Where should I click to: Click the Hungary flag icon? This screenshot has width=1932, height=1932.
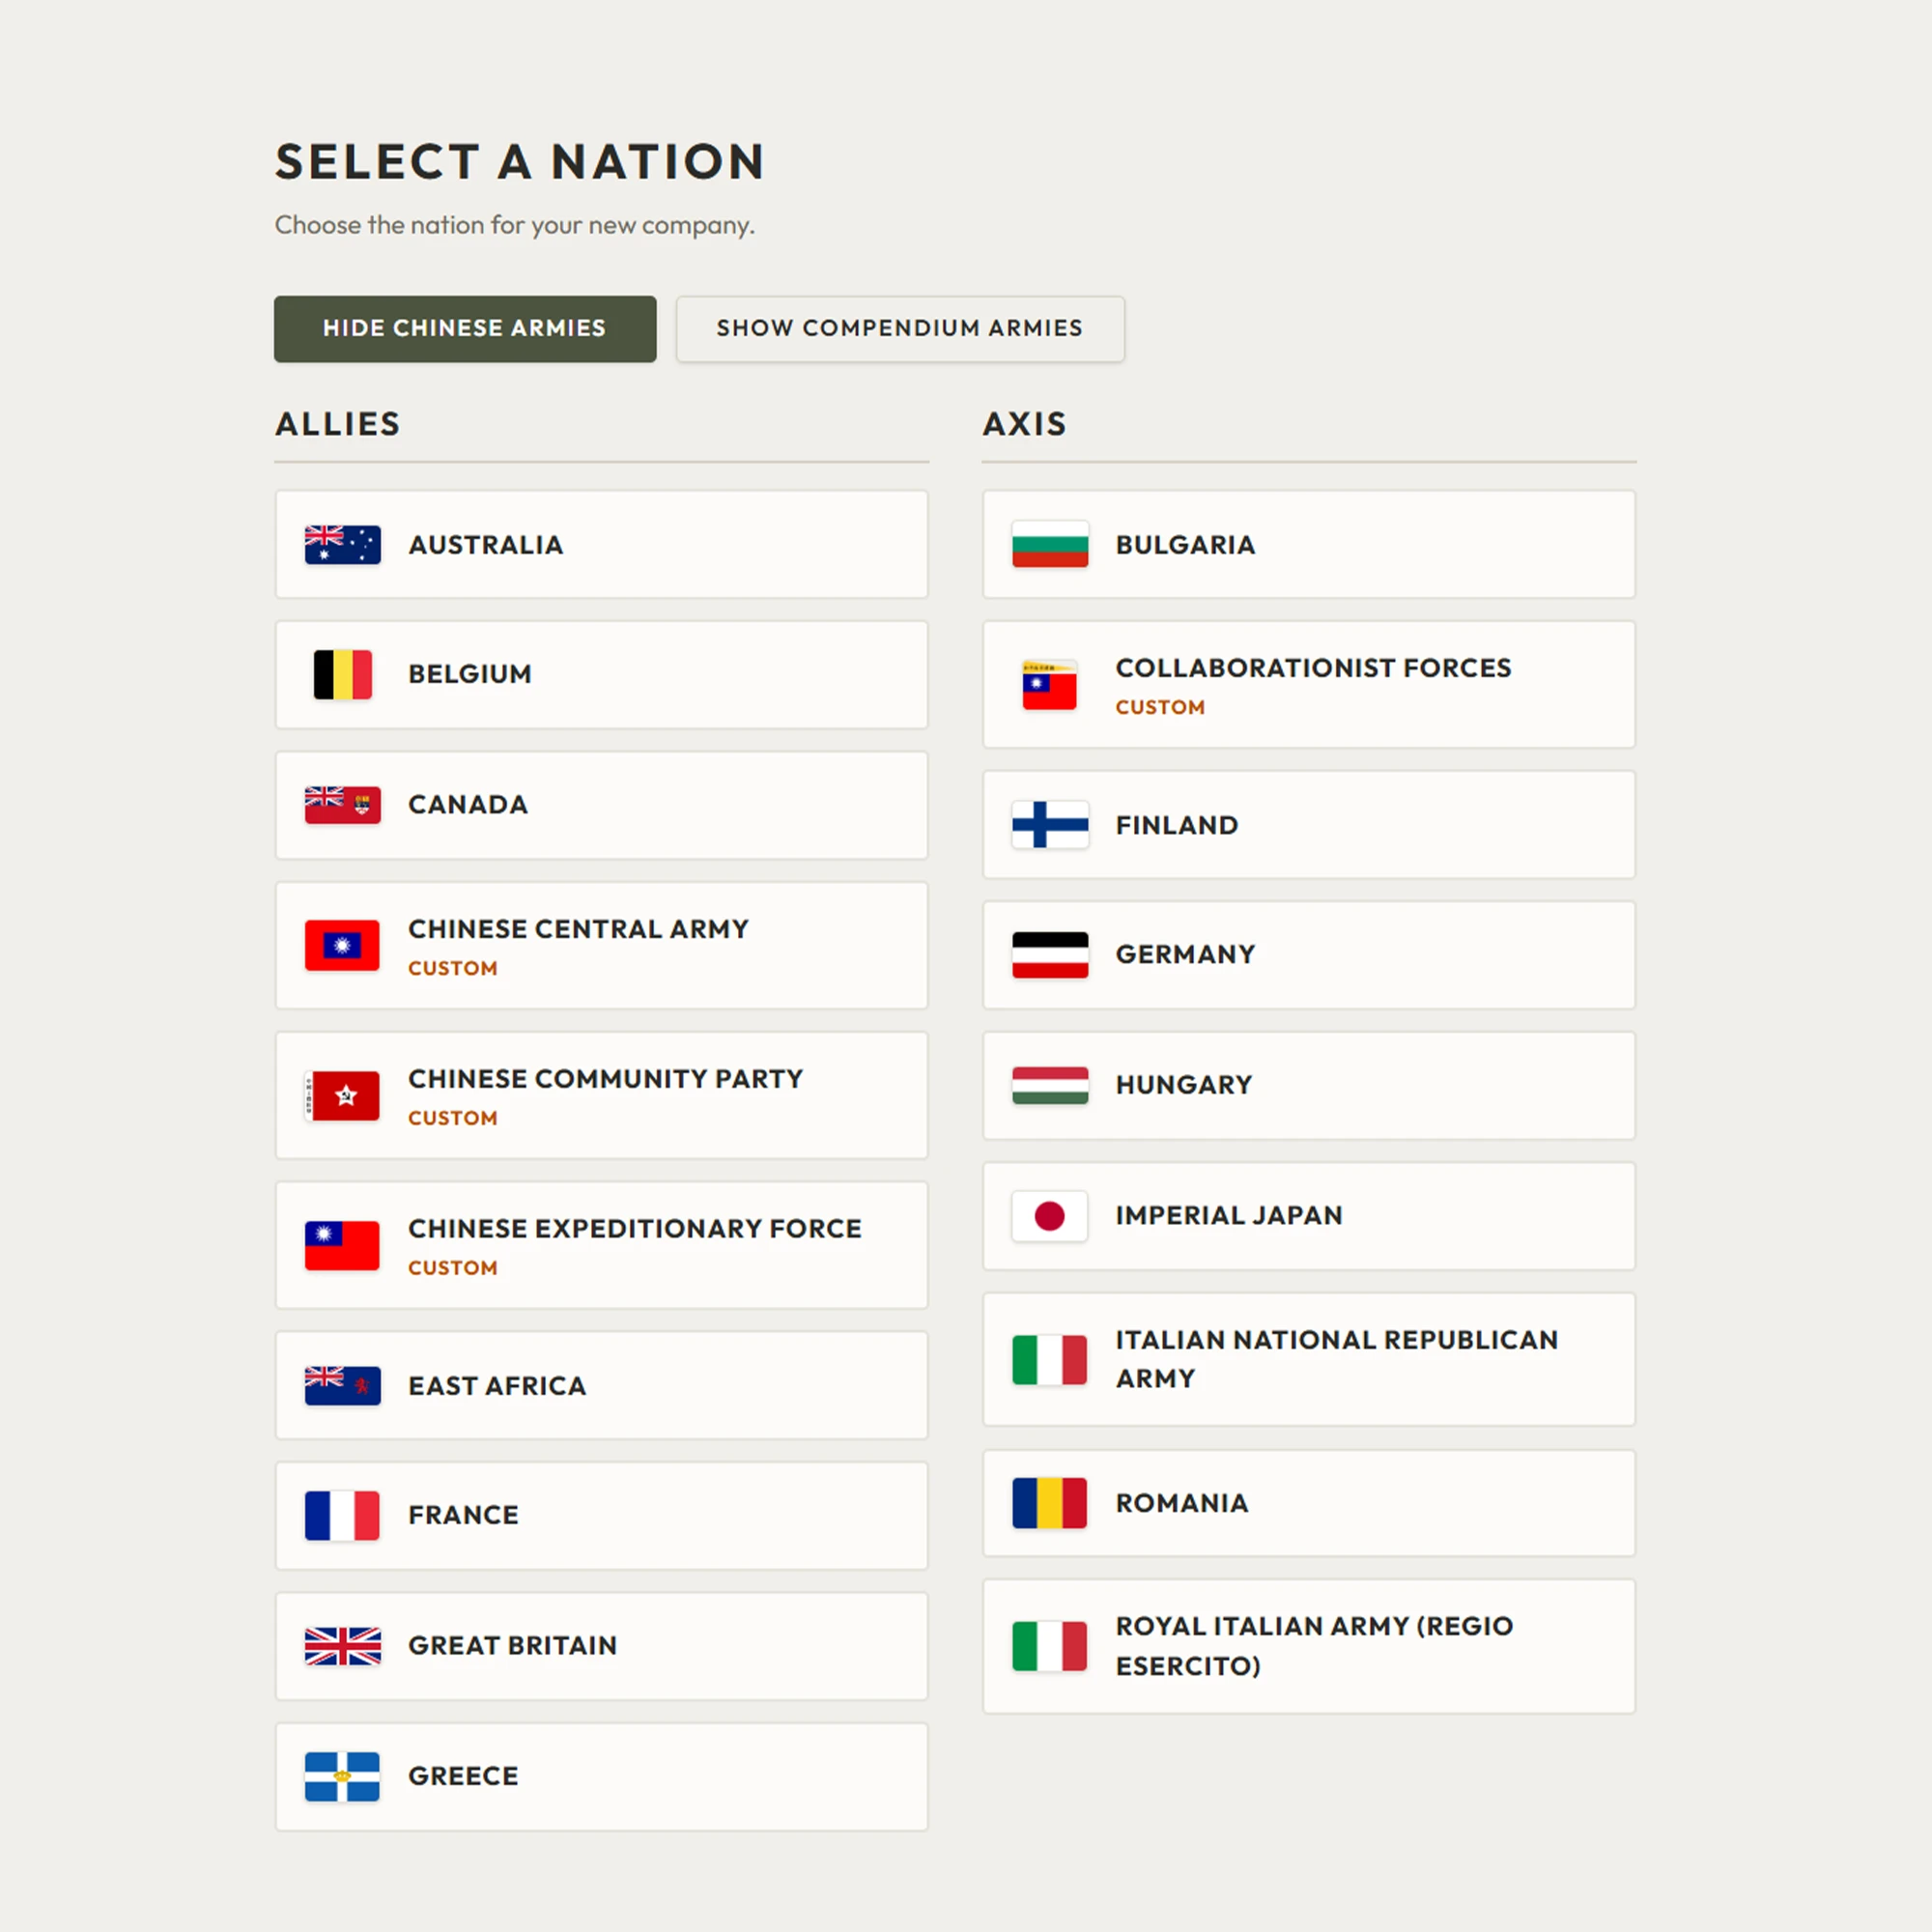pyautogui.click(x=1050, y=1086)
